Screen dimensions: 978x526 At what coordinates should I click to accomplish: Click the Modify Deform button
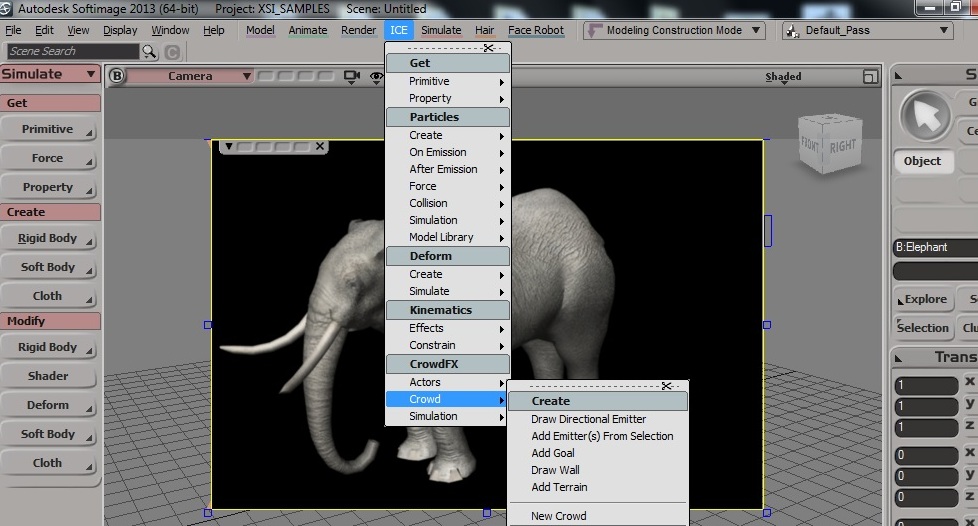[48, 405]
